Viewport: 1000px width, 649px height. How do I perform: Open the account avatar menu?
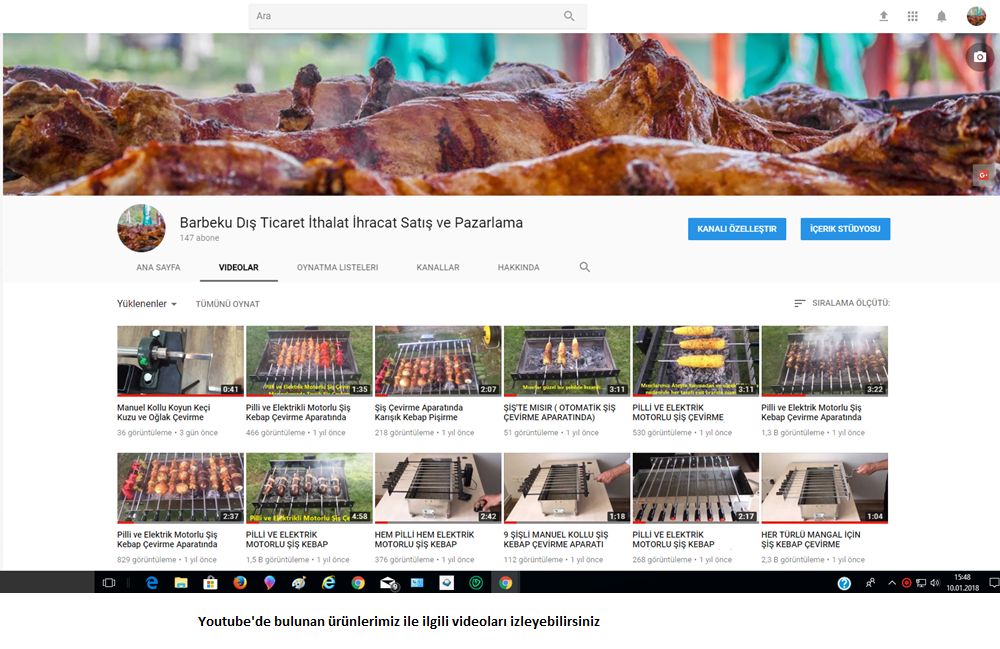(x=976, y=16)
